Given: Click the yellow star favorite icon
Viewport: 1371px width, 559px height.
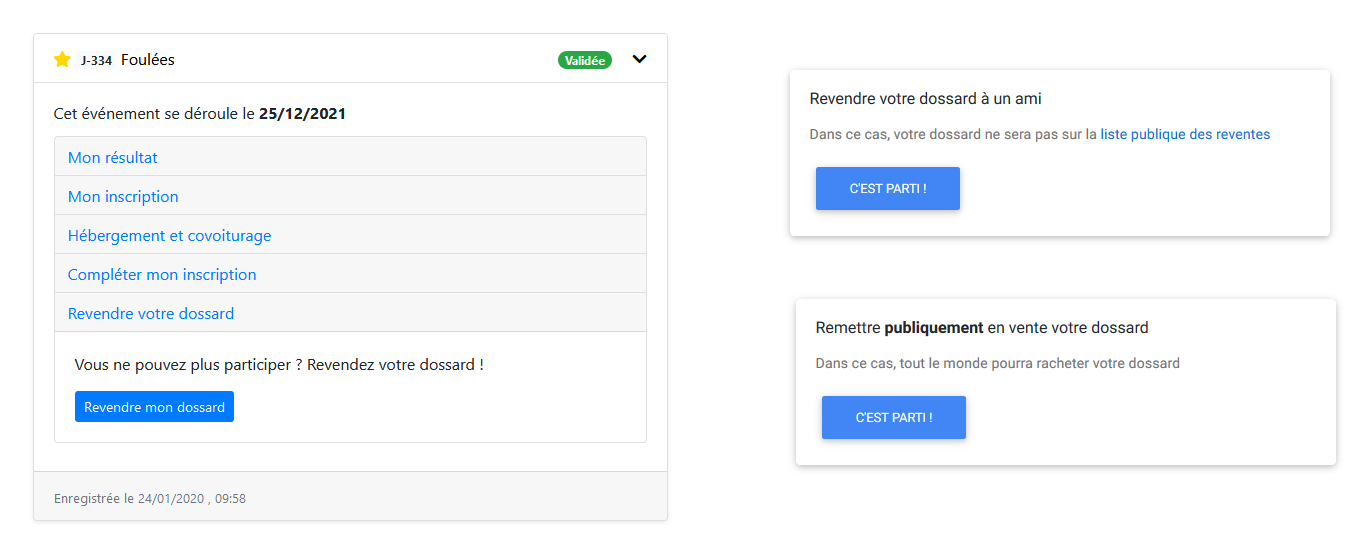Looking at the screenshot, I should tap(62, 60).
